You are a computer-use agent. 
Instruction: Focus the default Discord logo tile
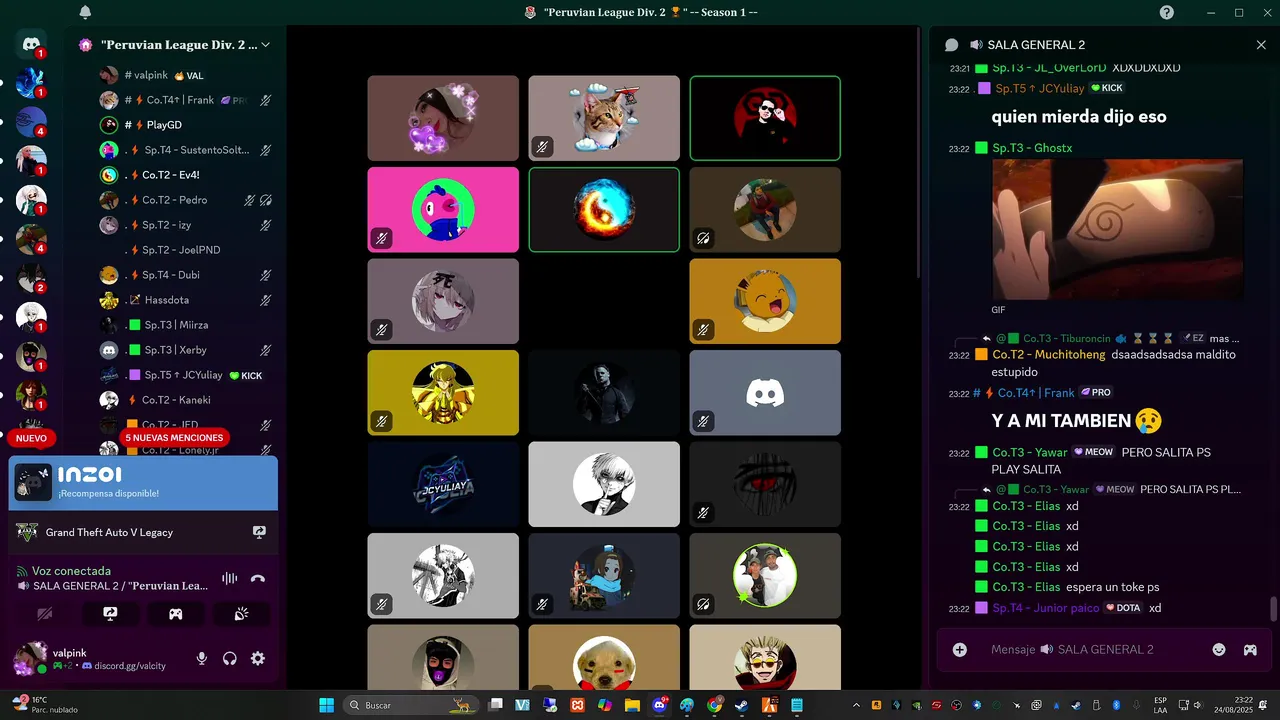click(x=765, y=393)
